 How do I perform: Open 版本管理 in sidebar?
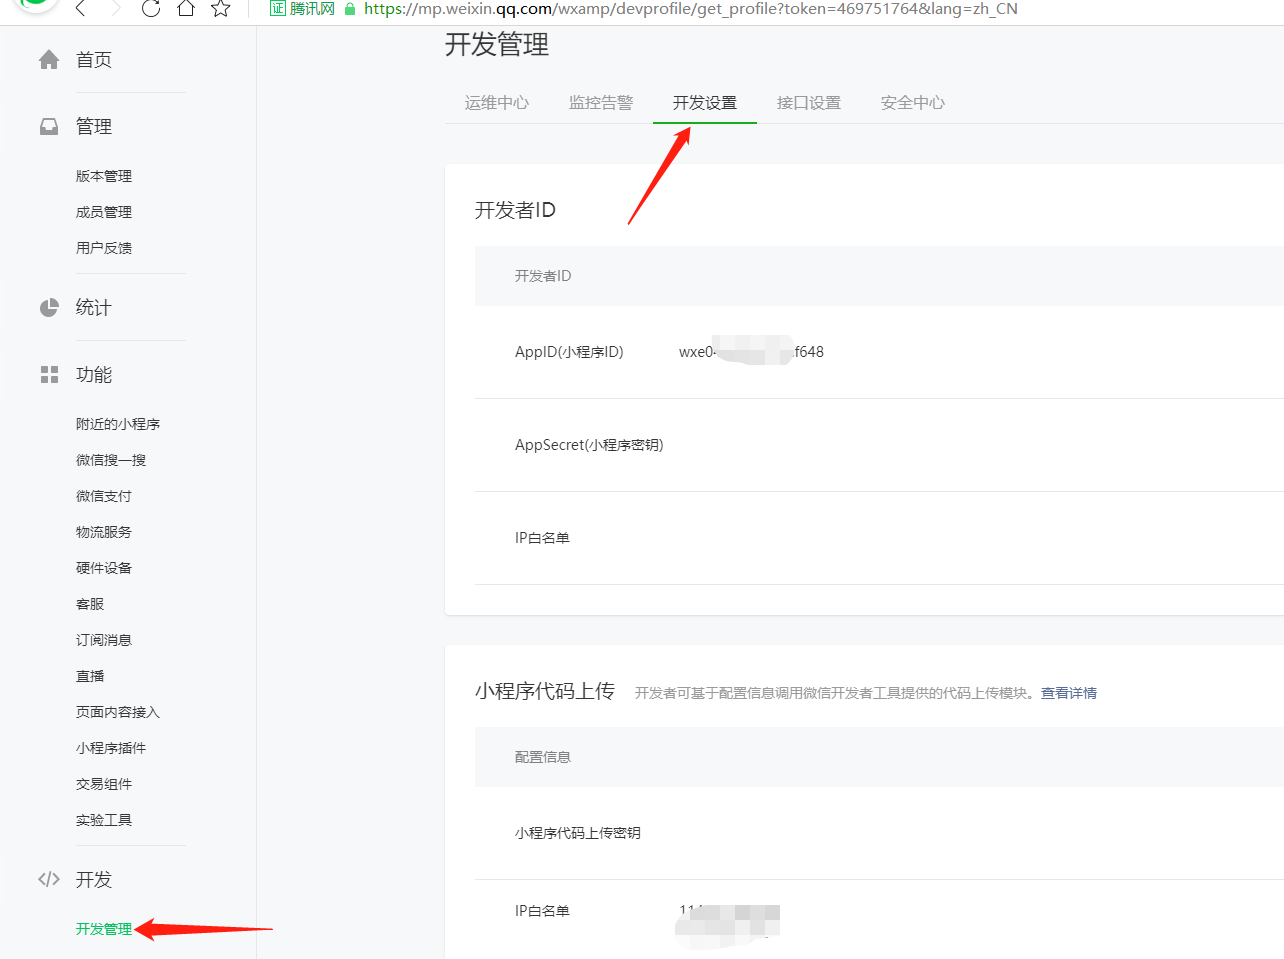pos(104,176)
